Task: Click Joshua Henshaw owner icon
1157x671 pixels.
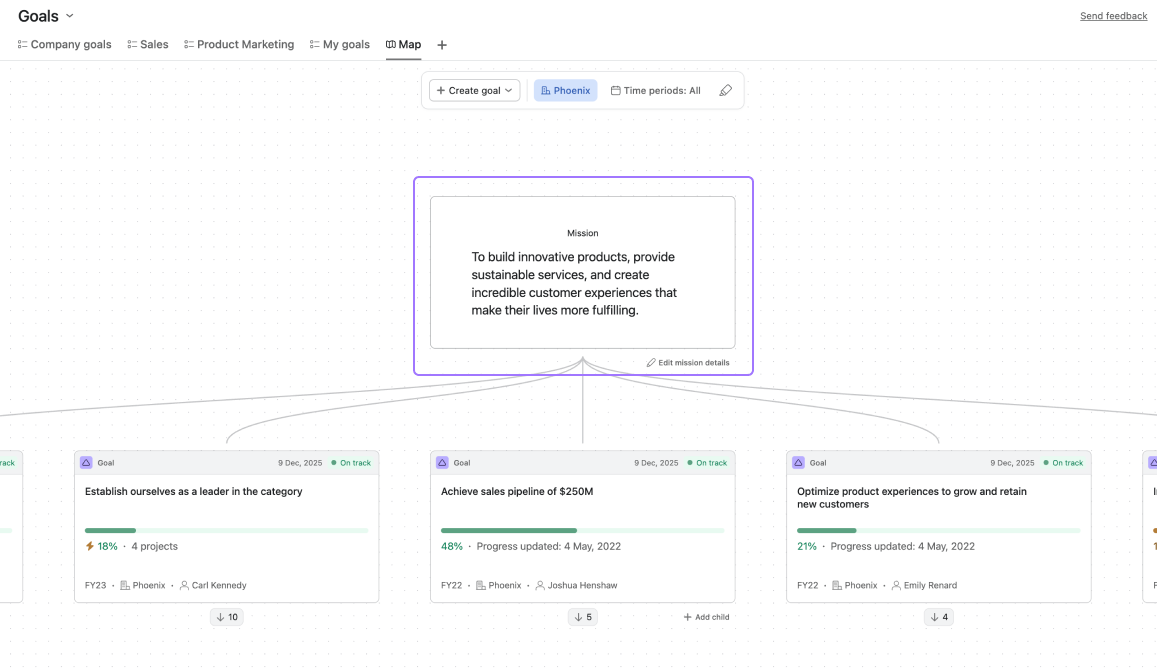Action: pyautogui.click(x=540, y=585)
